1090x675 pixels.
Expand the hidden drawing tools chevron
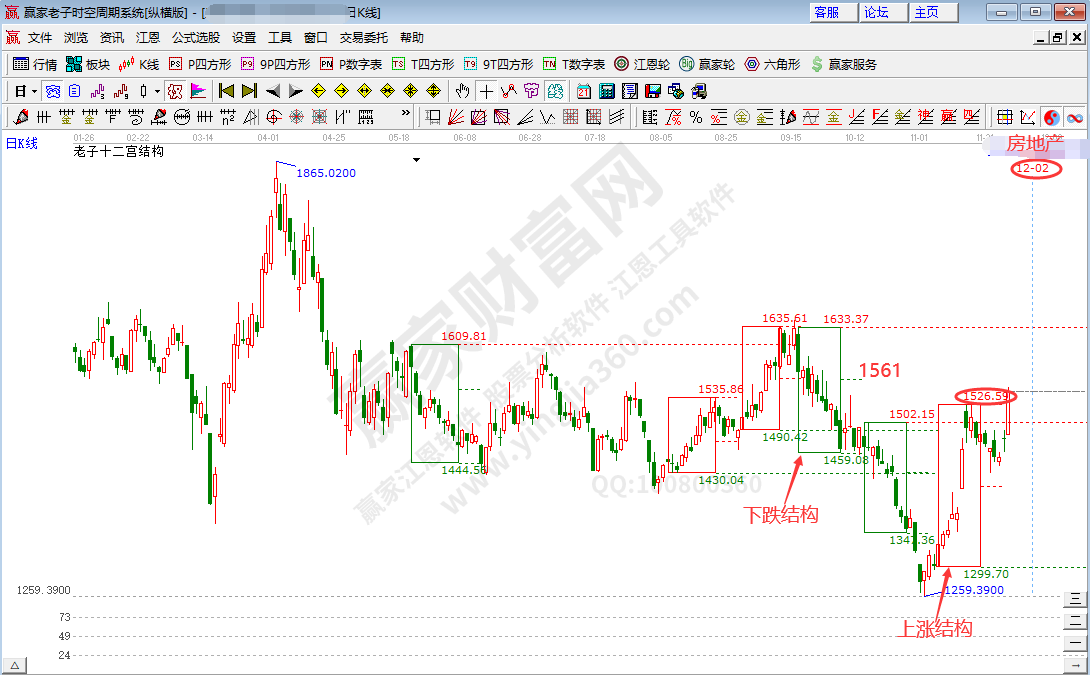tap(407, 117)
